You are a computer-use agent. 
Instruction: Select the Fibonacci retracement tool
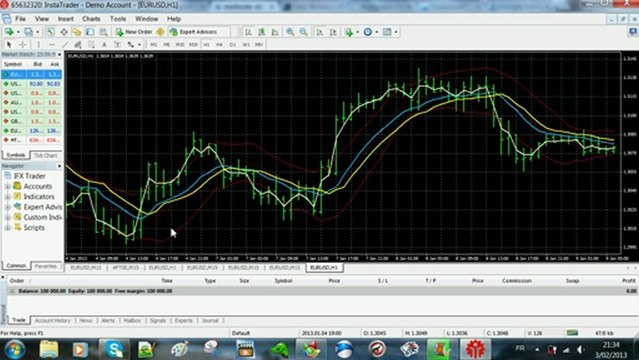coord(91,44)
